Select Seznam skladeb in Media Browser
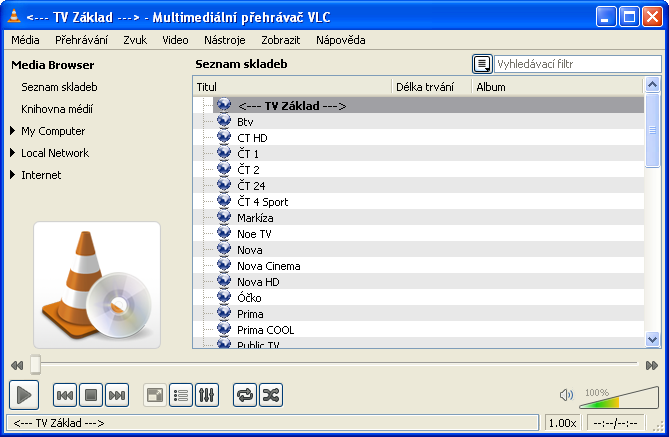Viewport: 669px width, 437px height. [x=59, y=87]
